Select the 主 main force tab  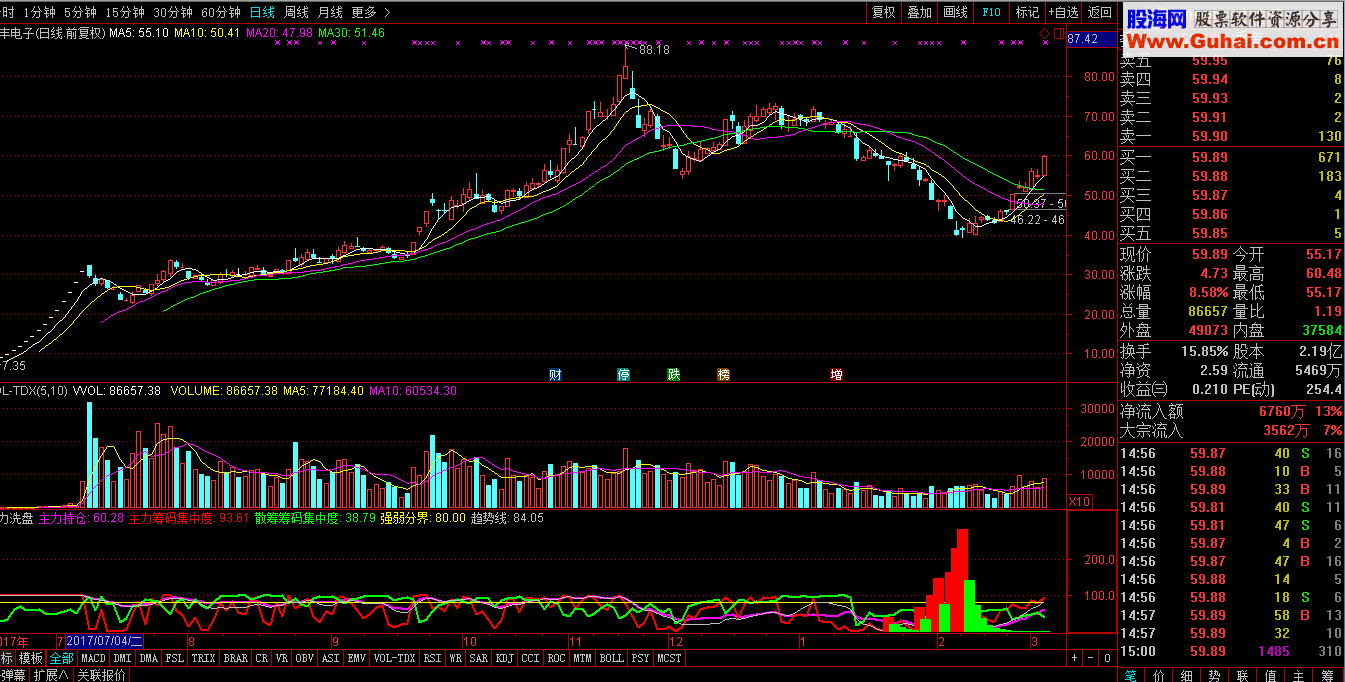[1299, 674]
